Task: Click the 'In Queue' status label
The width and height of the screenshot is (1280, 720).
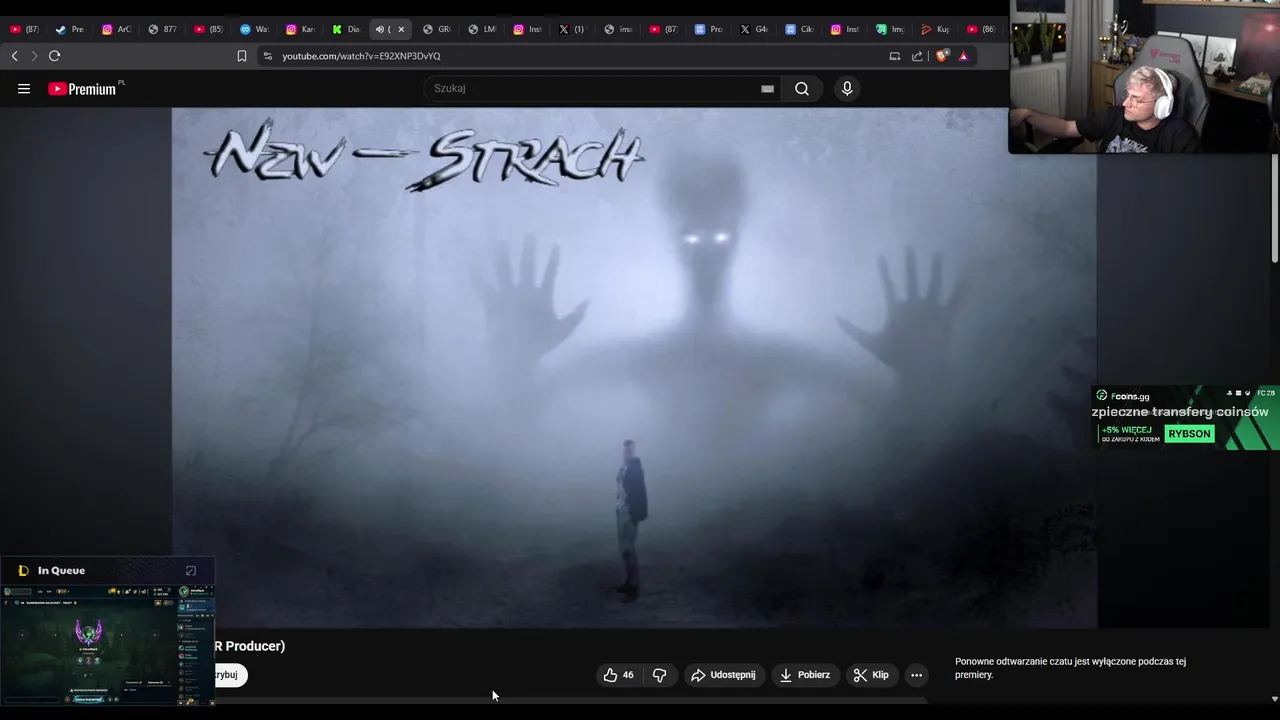Action: (61, 571)
